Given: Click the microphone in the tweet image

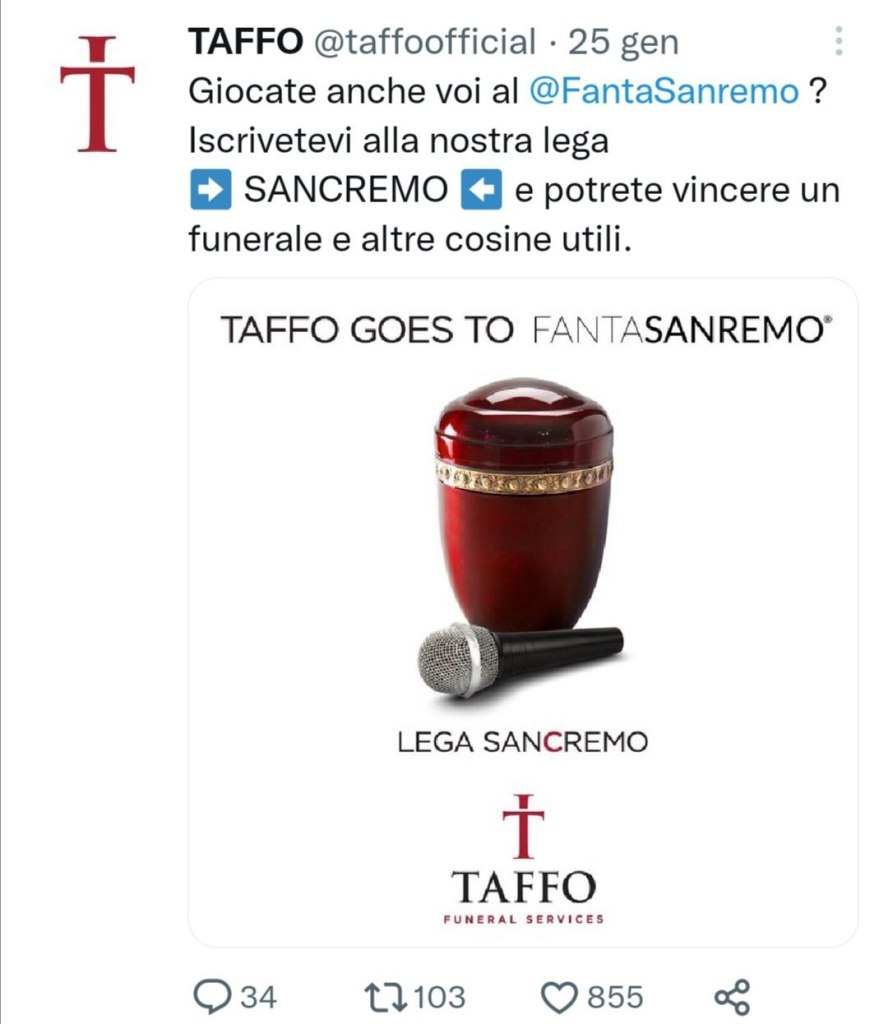Looking at the screenshot, I should point(520,660).
